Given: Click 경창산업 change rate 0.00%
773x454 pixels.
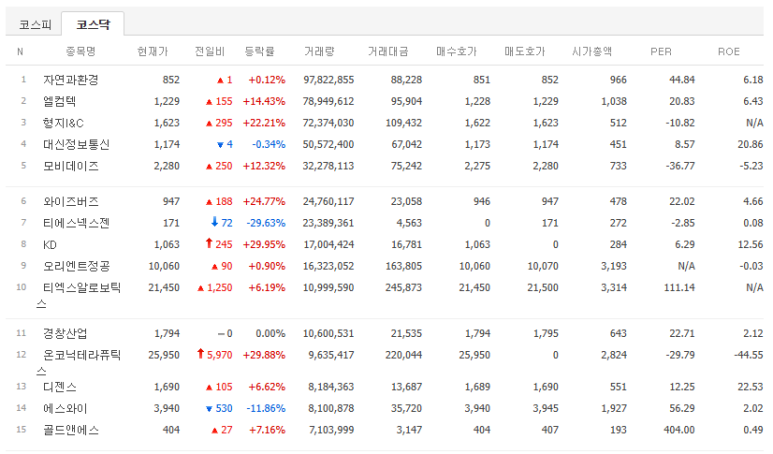Looking at the screenshot, I should coord(270,334).
